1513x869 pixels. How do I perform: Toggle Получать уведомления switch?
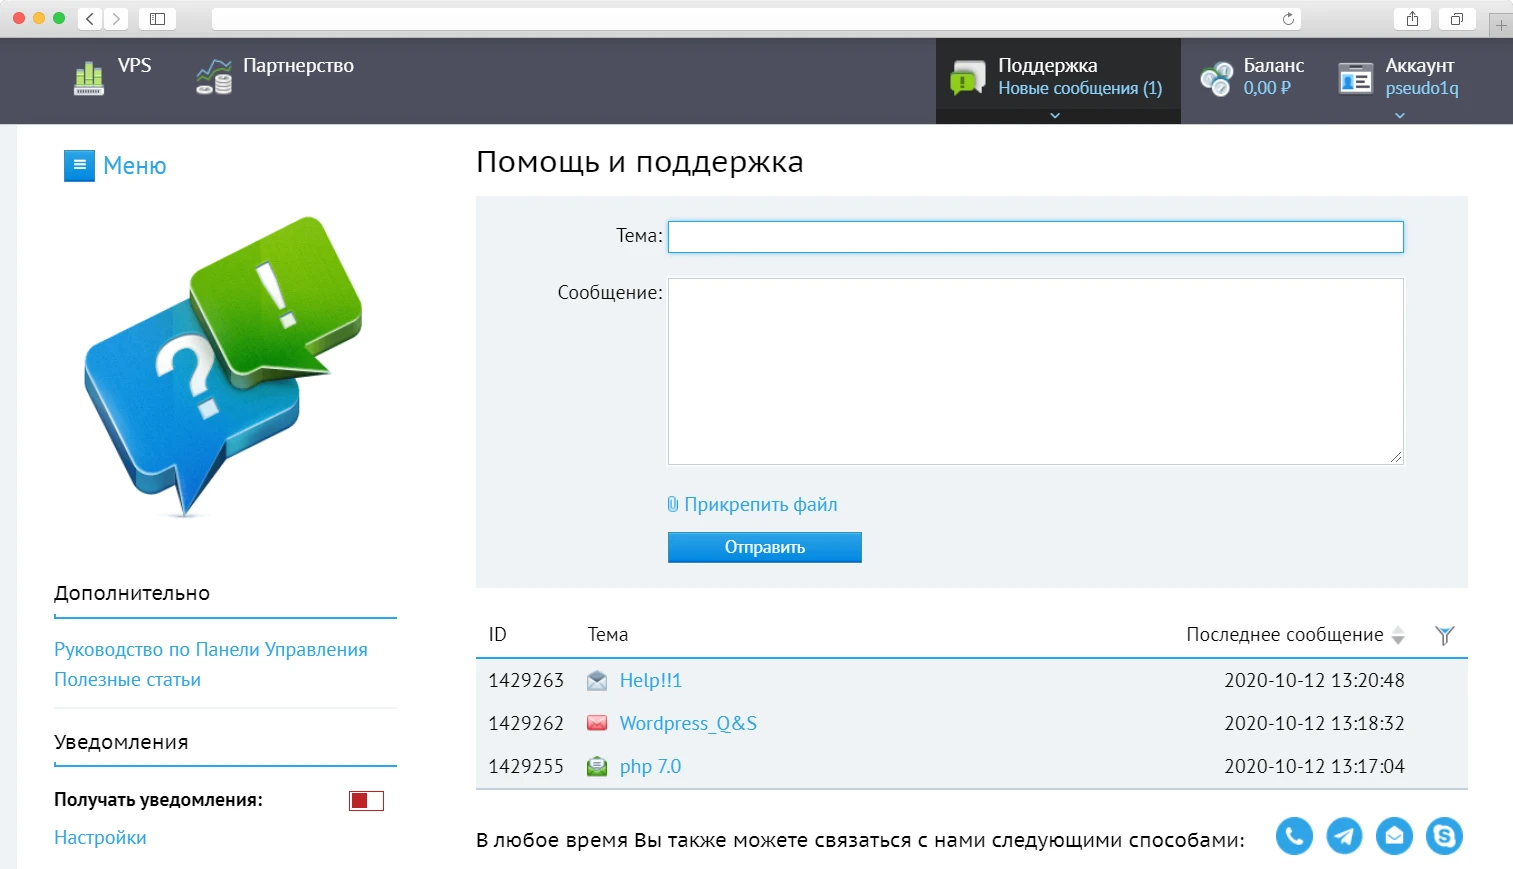click(x=365, y=800)
